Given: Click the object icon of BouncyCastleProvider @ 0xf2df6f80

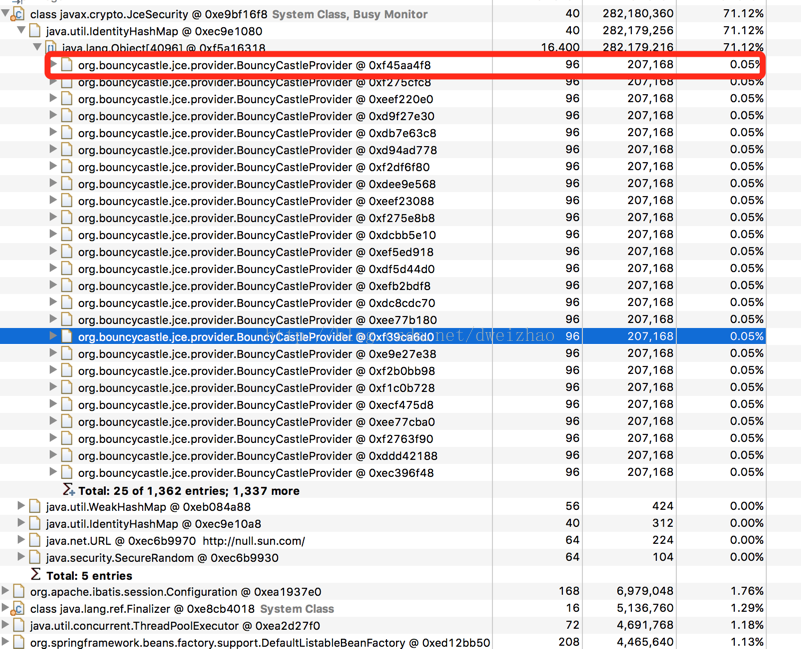Looking at the screenshot, I should coord(66,167).
